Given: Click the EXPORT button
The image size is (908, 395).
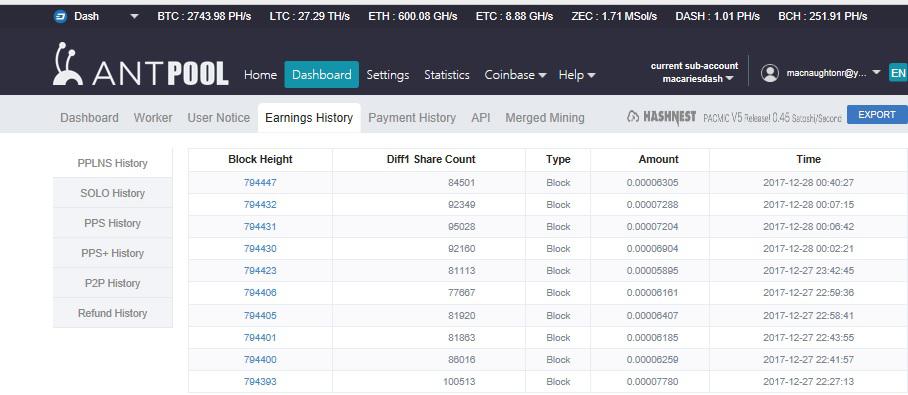Looking at the screenshot, I should (877, 115).
